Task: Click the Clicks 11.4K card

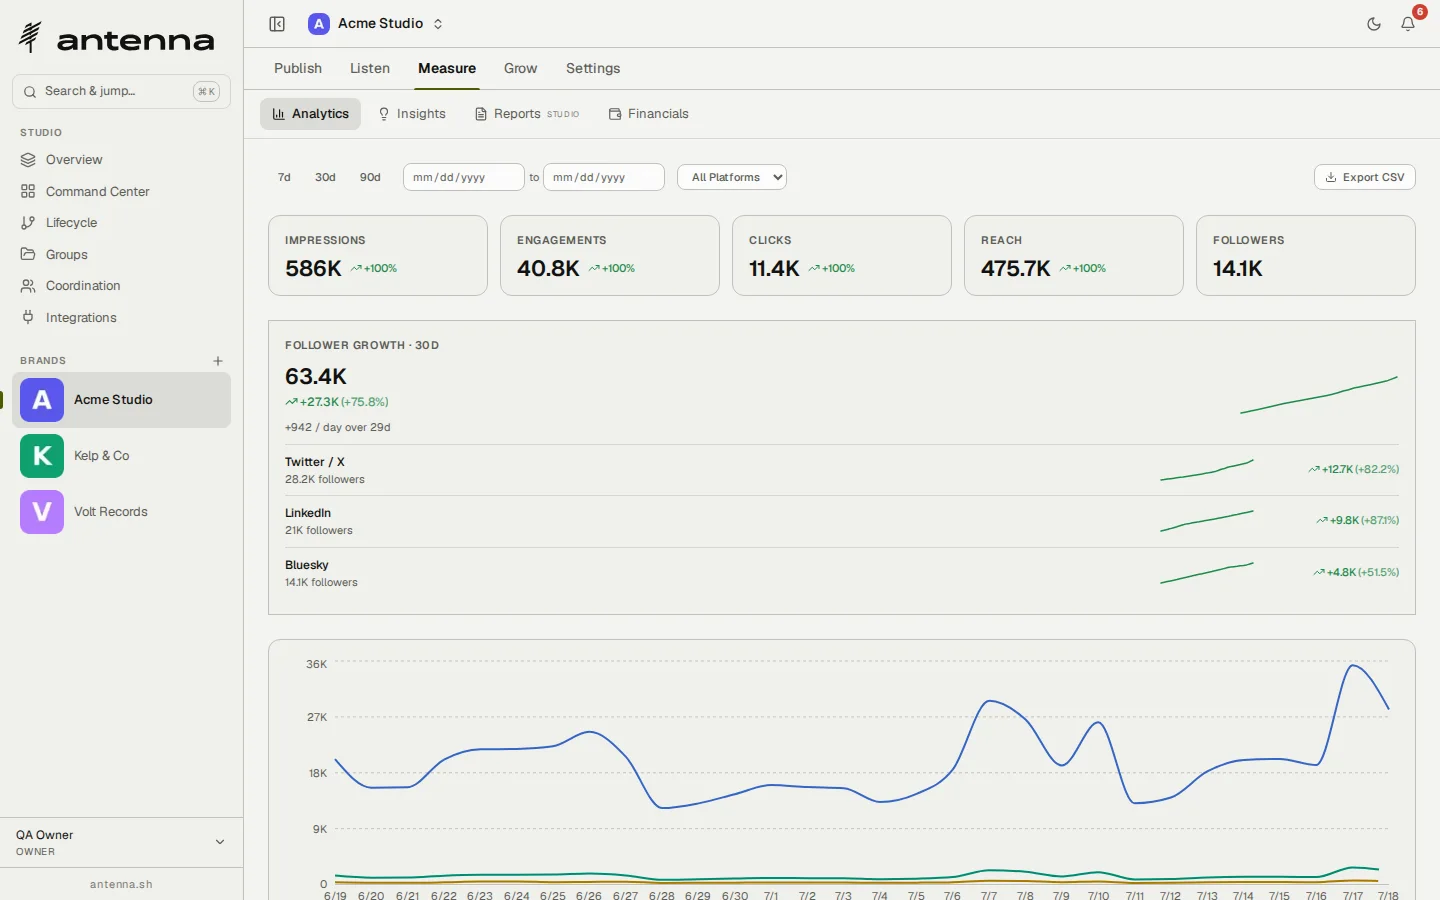Action: (x=842, y=255)
